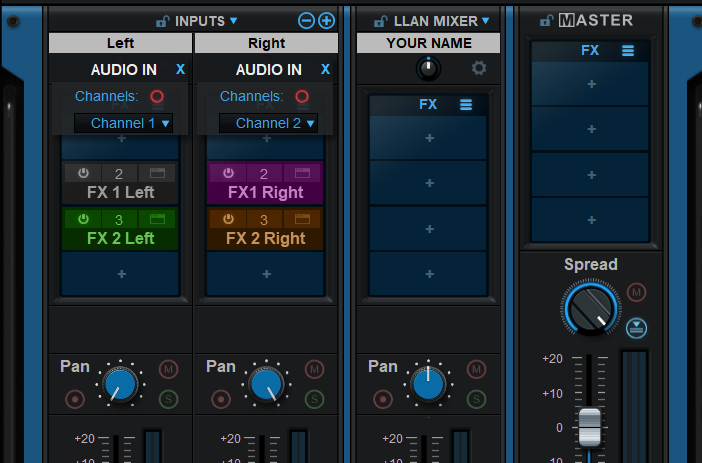Viewport: 702px width, 463px height.
Task: Open the FX 1 Left plugin window
Action: 157,173
